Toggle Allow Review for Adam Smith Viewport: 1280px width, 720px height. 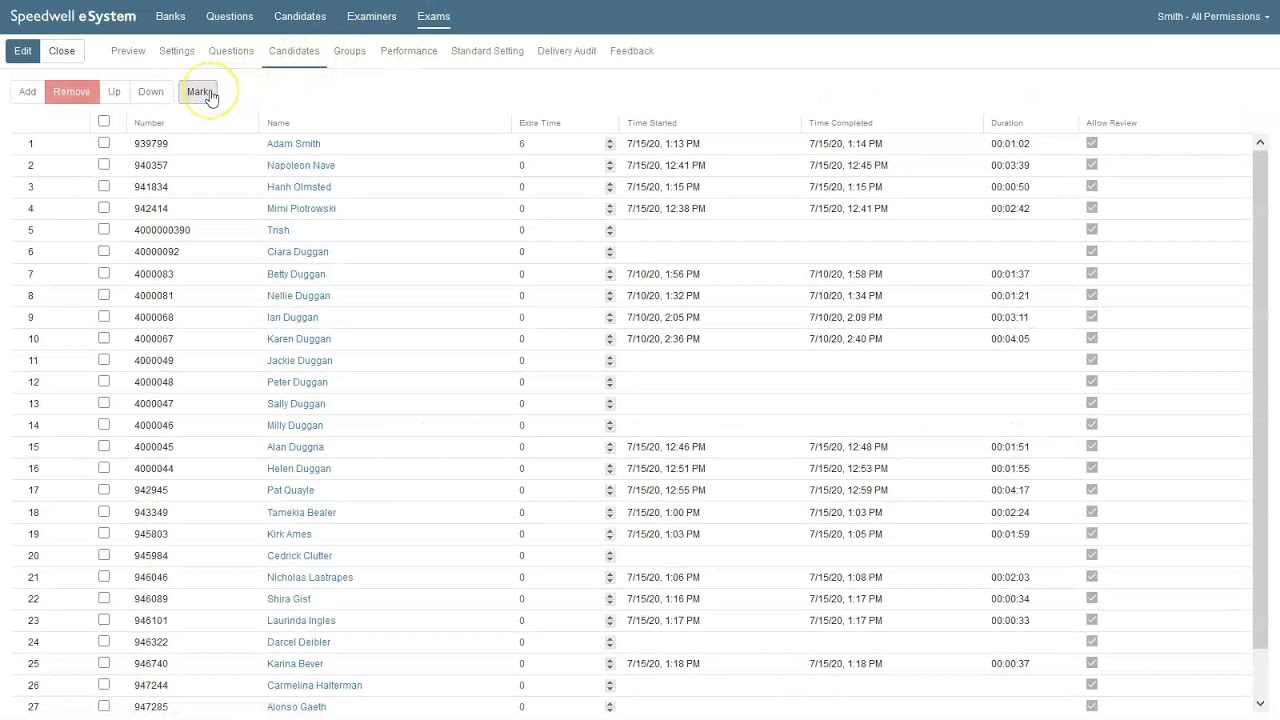click(1092, 143)
